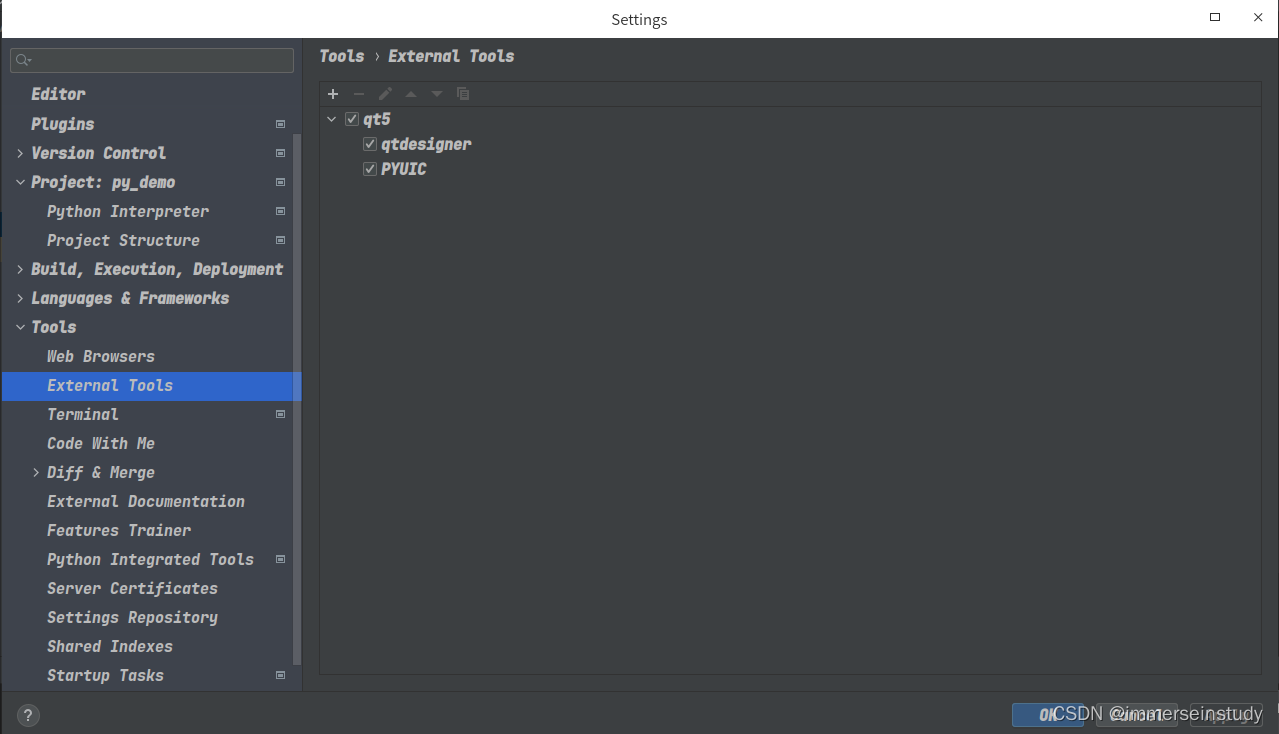Open the Plugins settings page

pyautogui.click(x=62, y=124)
